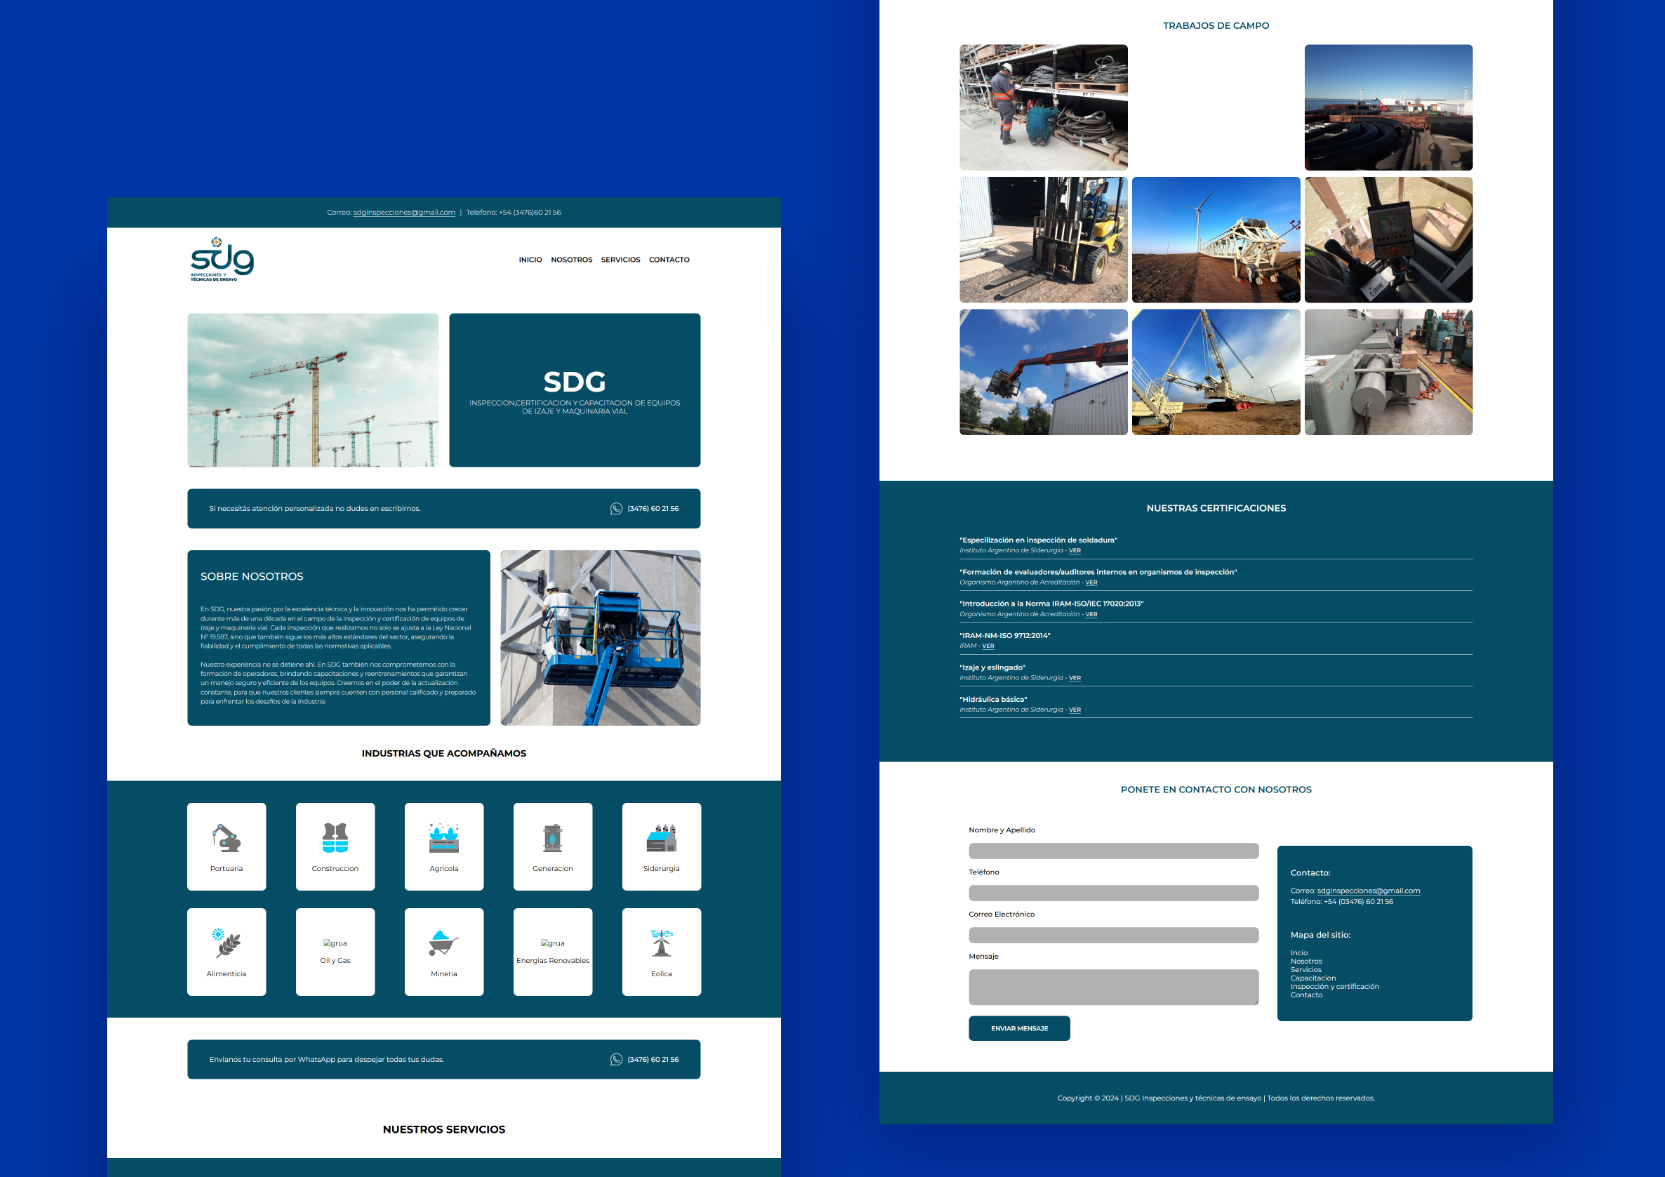
Task: Select the Generacion industry icon
Action: 552,838
